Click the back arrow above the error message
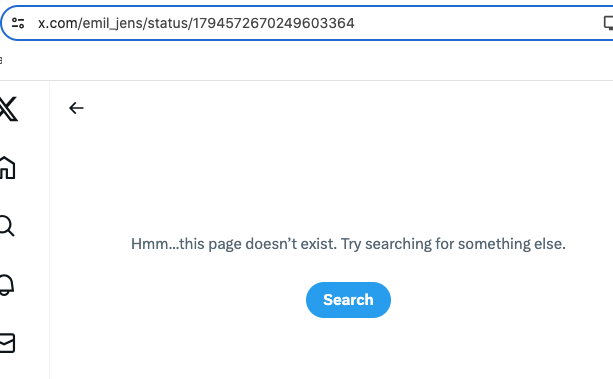 point(76,108)
